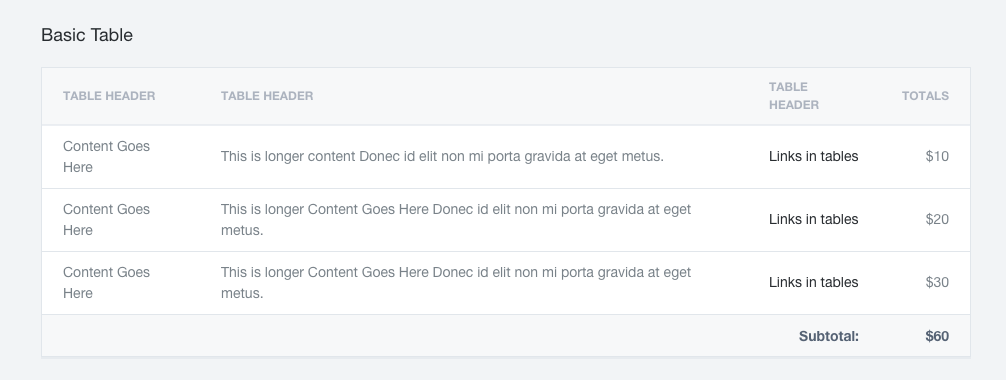Screen dimensions: 1006x380
Task: Click the Totals column heading
Action: pos(925,96)
